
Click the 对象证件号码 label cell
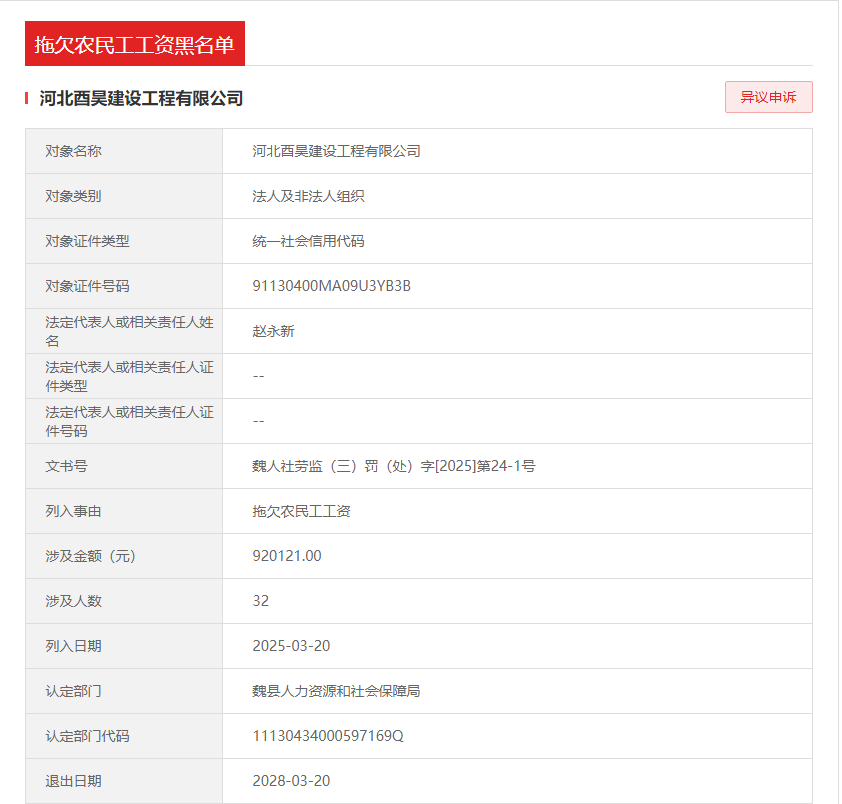click(87, 286)
